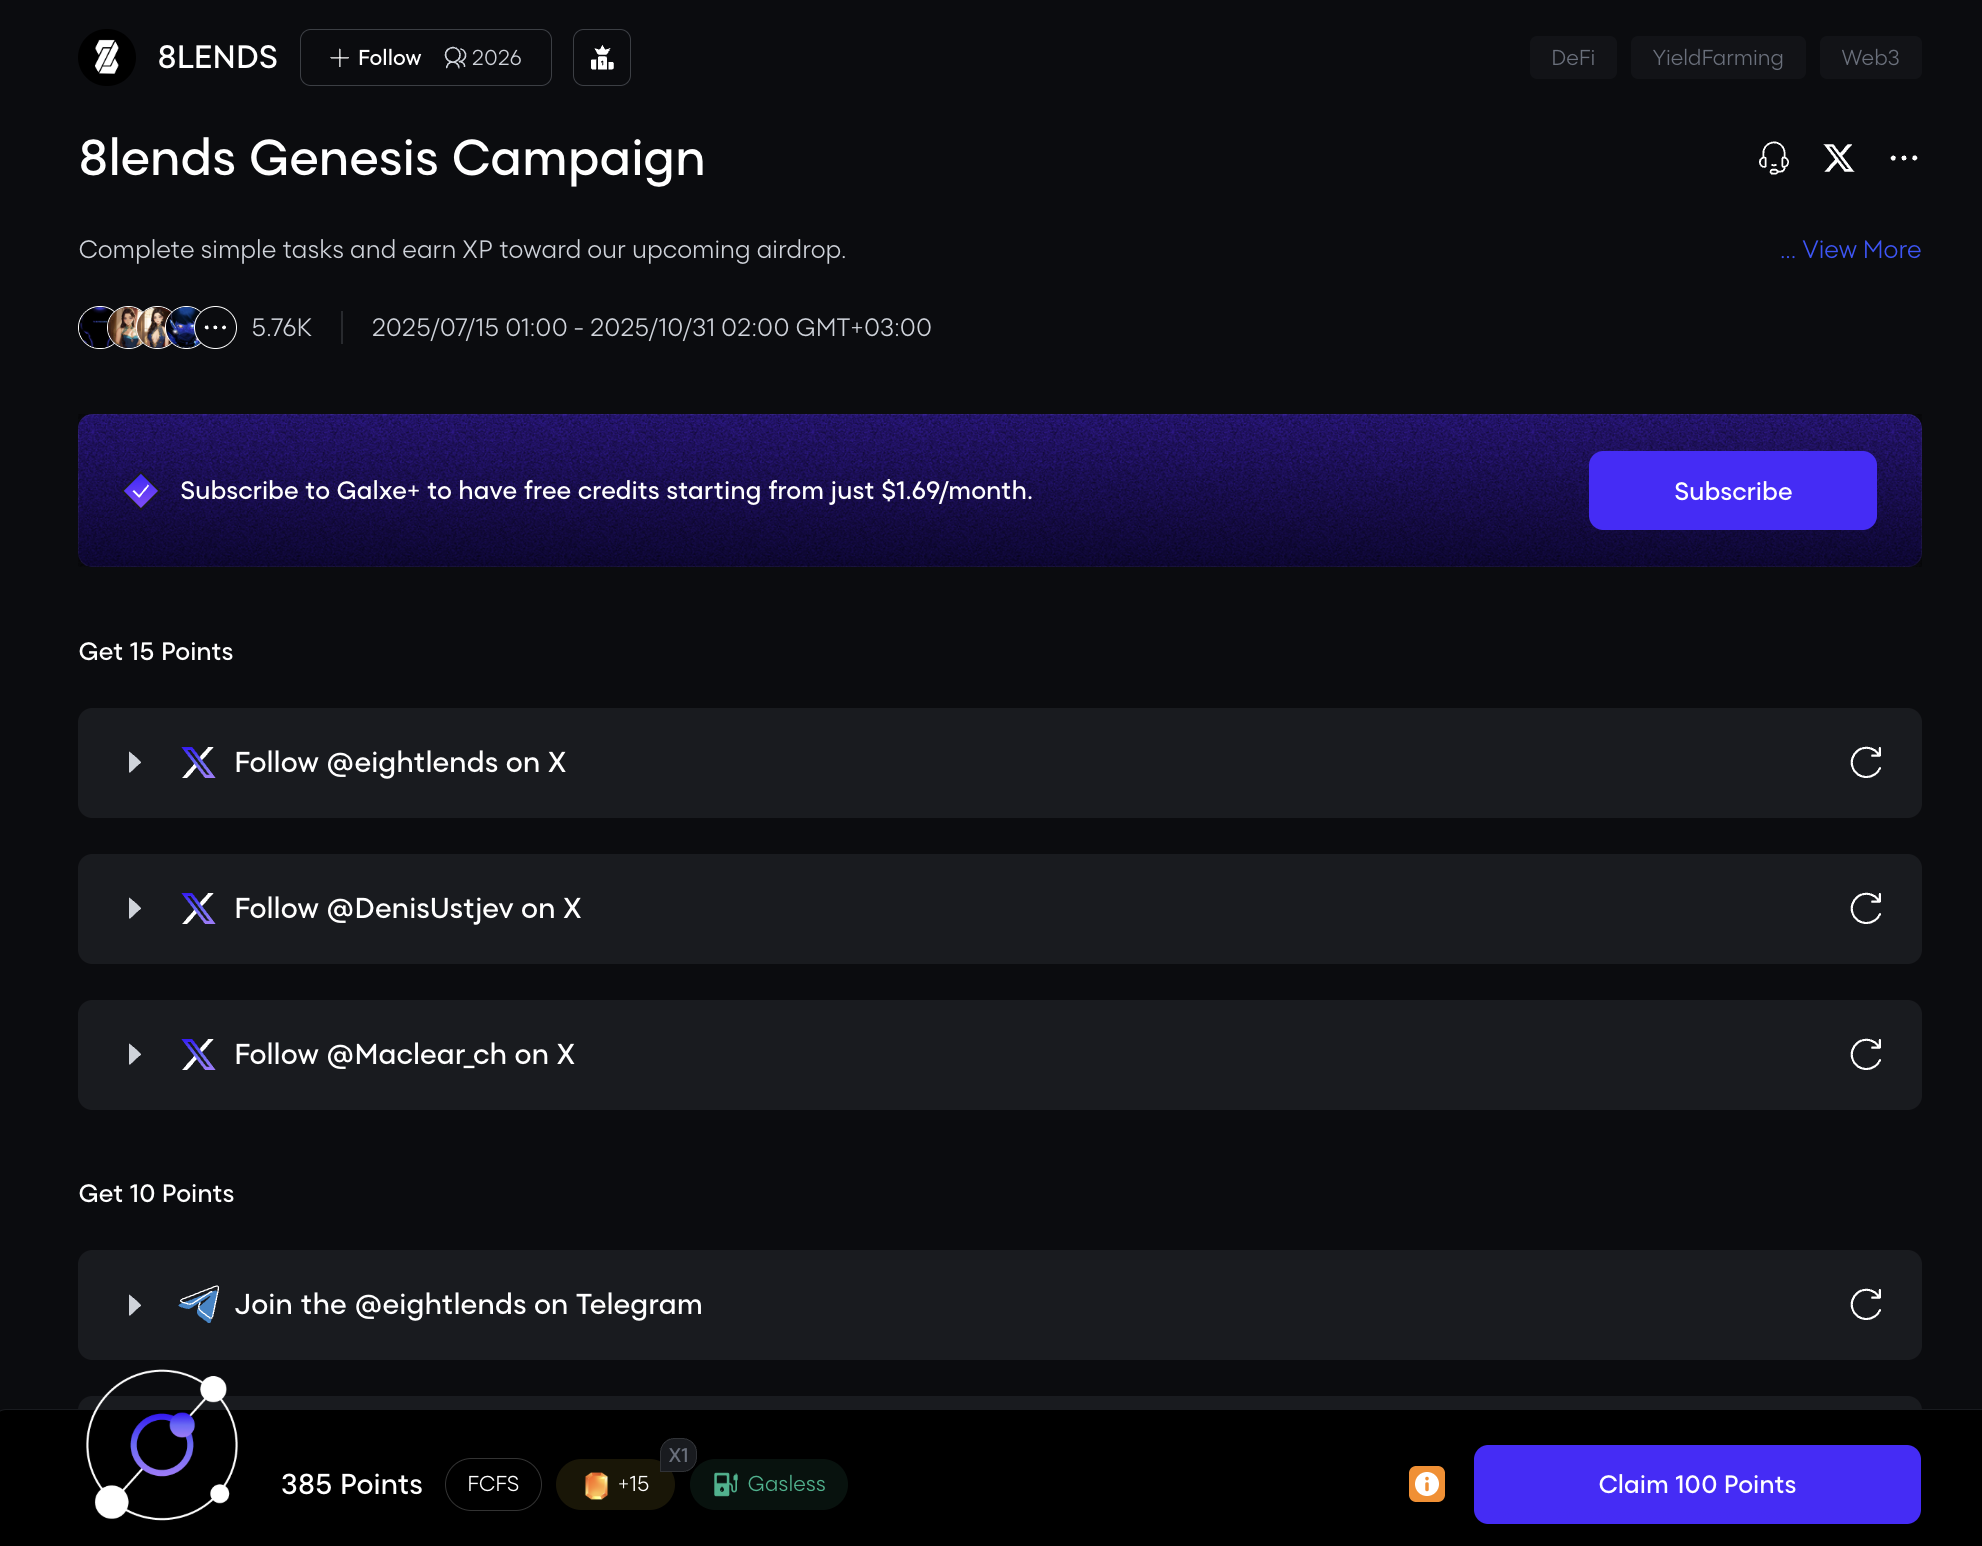The width and height of the screenshot is (1982, 1546).
Task: Expand Join @eightlends on Telegram task
Action: (x=134, y=1305)
